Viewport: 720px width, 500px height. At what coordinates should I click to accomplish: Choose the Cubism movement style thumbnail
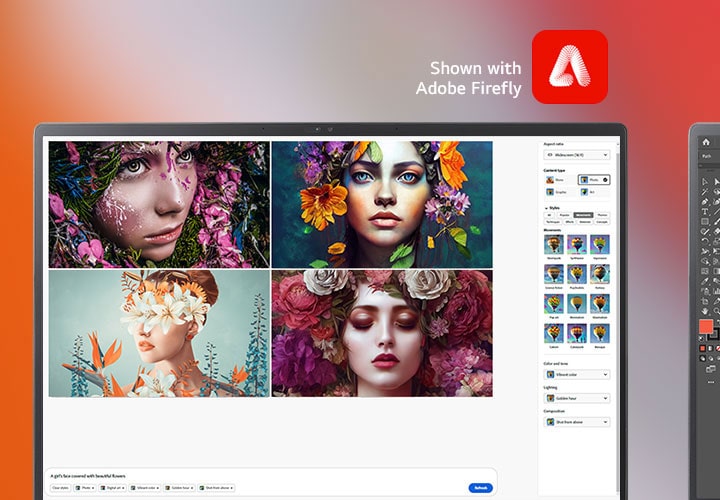click(x=553, y=333)
